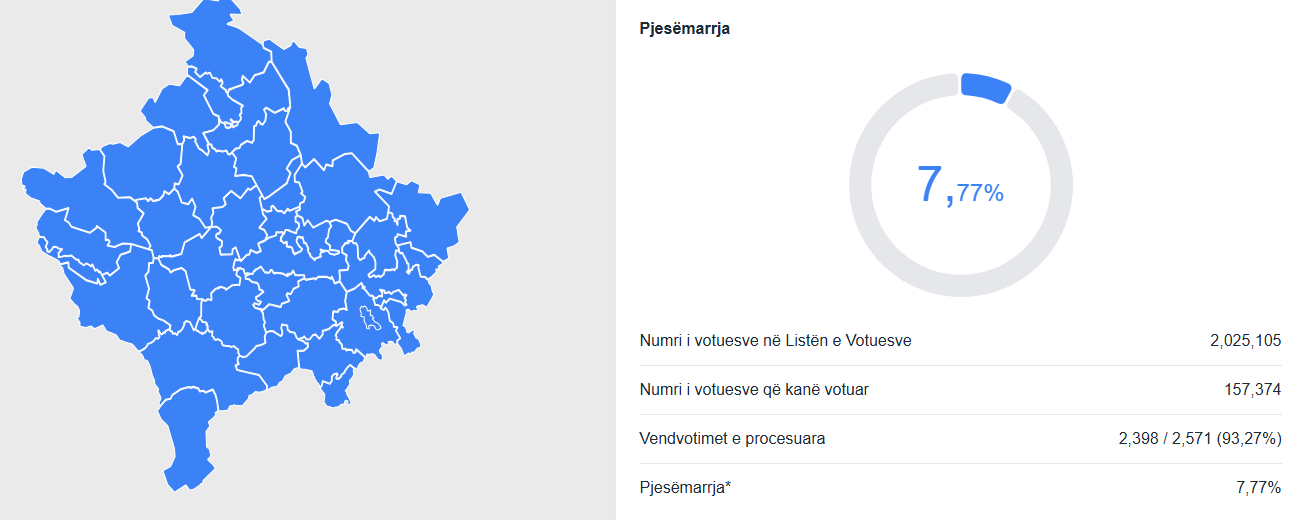Viewport: 1301px width, 520px height.
Task: Click the 'Pjesëmarrja*' label in the bottom row
Action: 685,488
